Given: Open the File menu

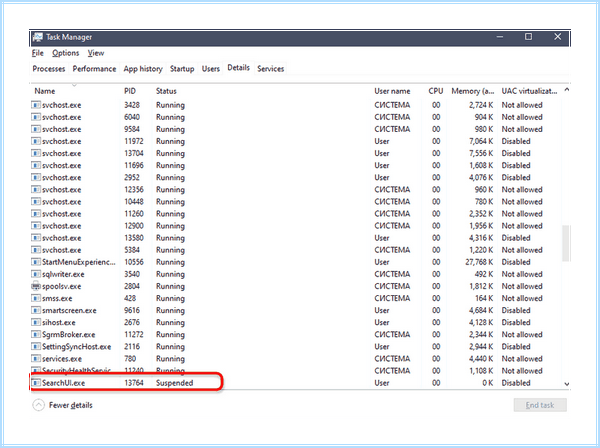Looking at the screenshot, I should click(38, 53).
